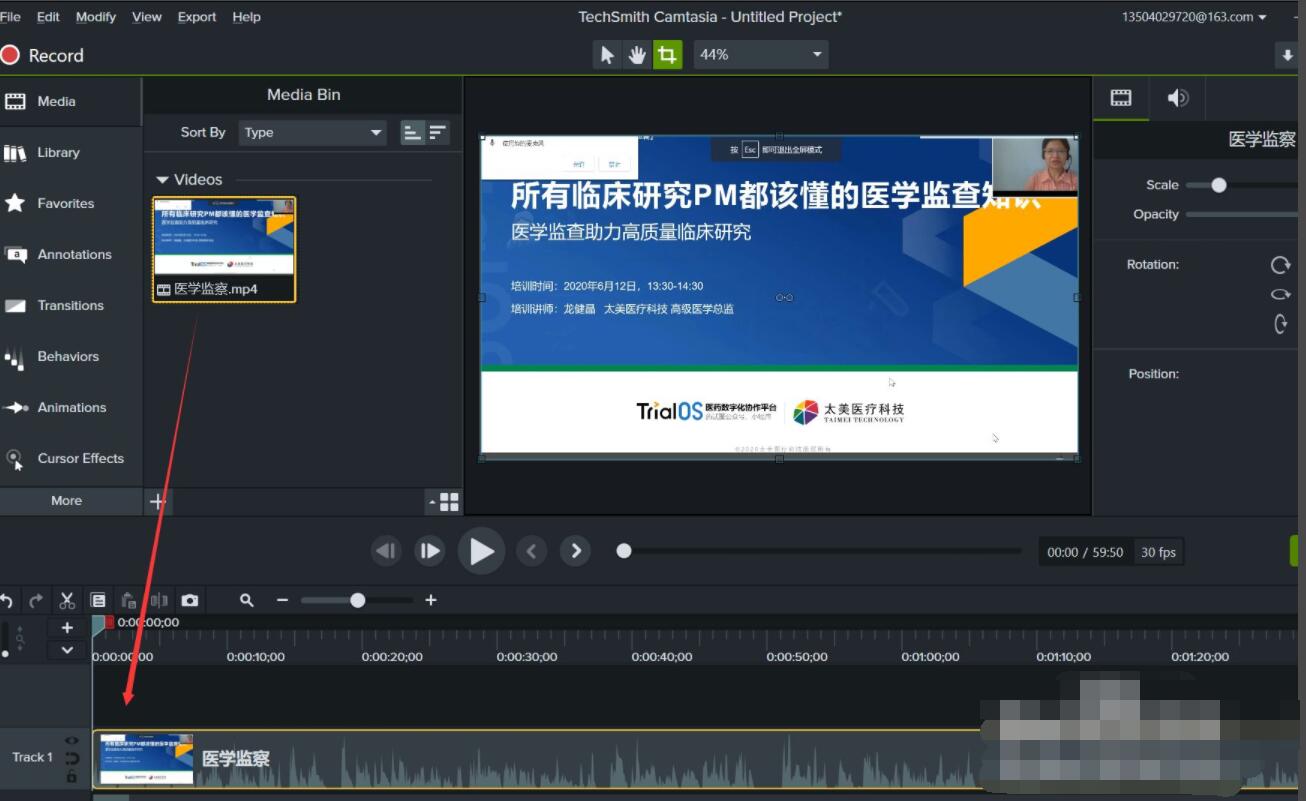Lock Track 1 with the lock icon
This screenshot has width=1306, height=801.
[71, 776]
